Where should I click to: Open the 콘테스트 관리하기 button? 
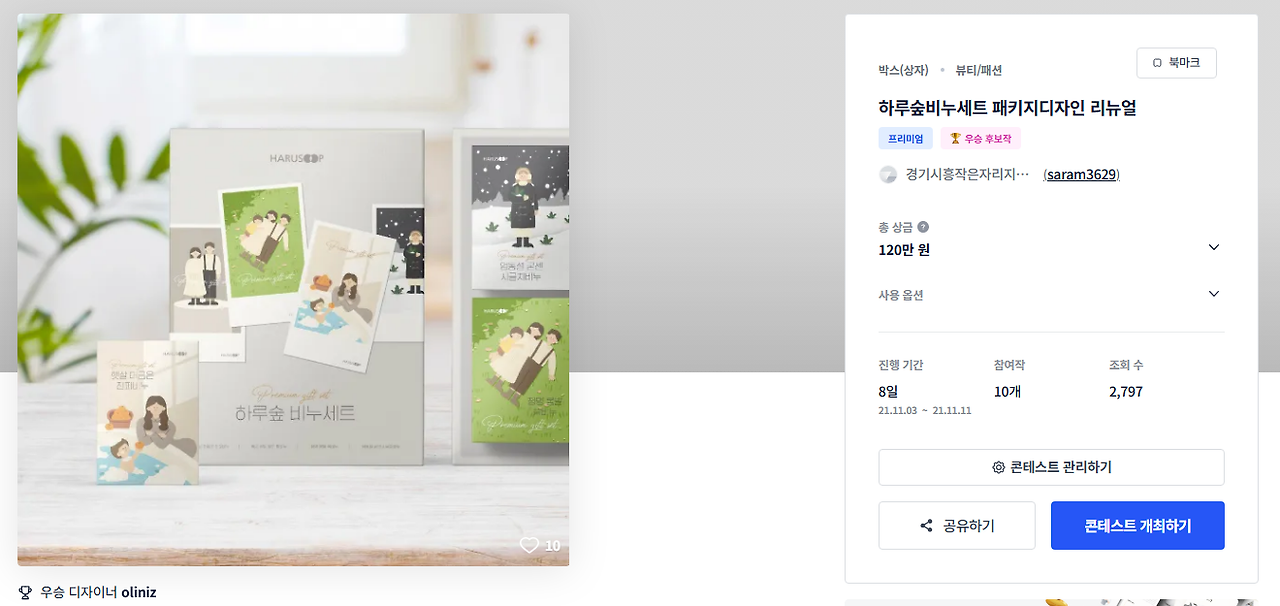pos(1051,467)
